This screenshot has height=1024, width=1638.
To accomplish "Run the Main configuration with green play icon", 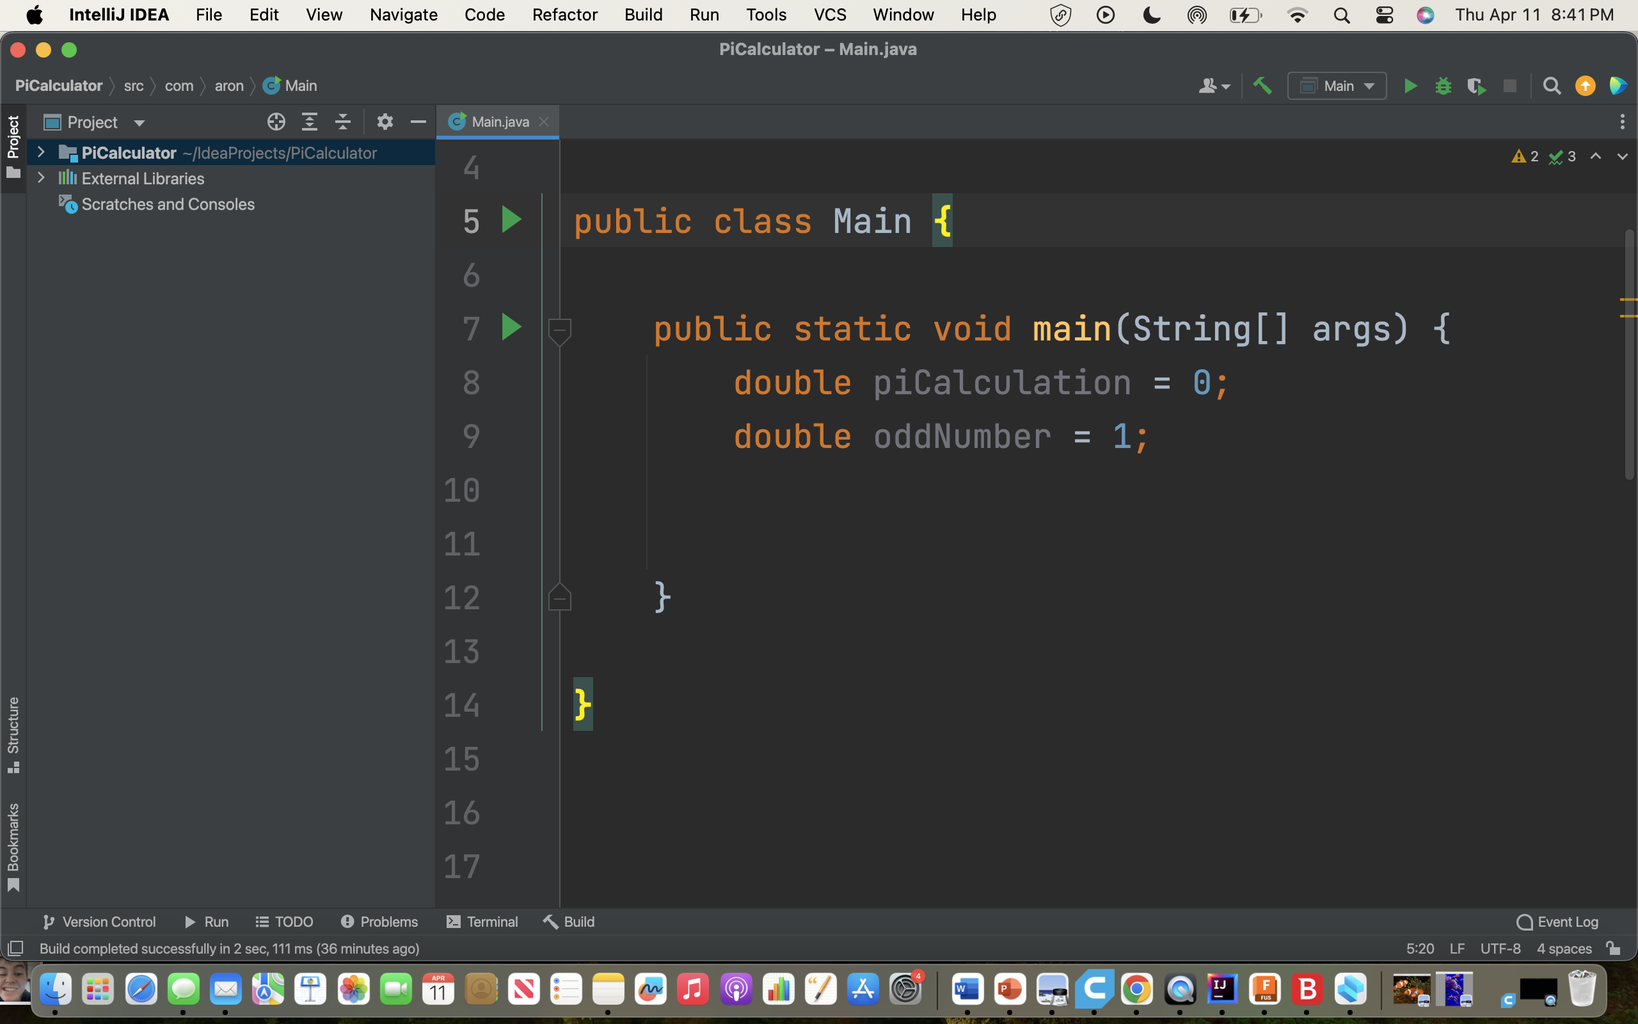I will [1410, 86].
